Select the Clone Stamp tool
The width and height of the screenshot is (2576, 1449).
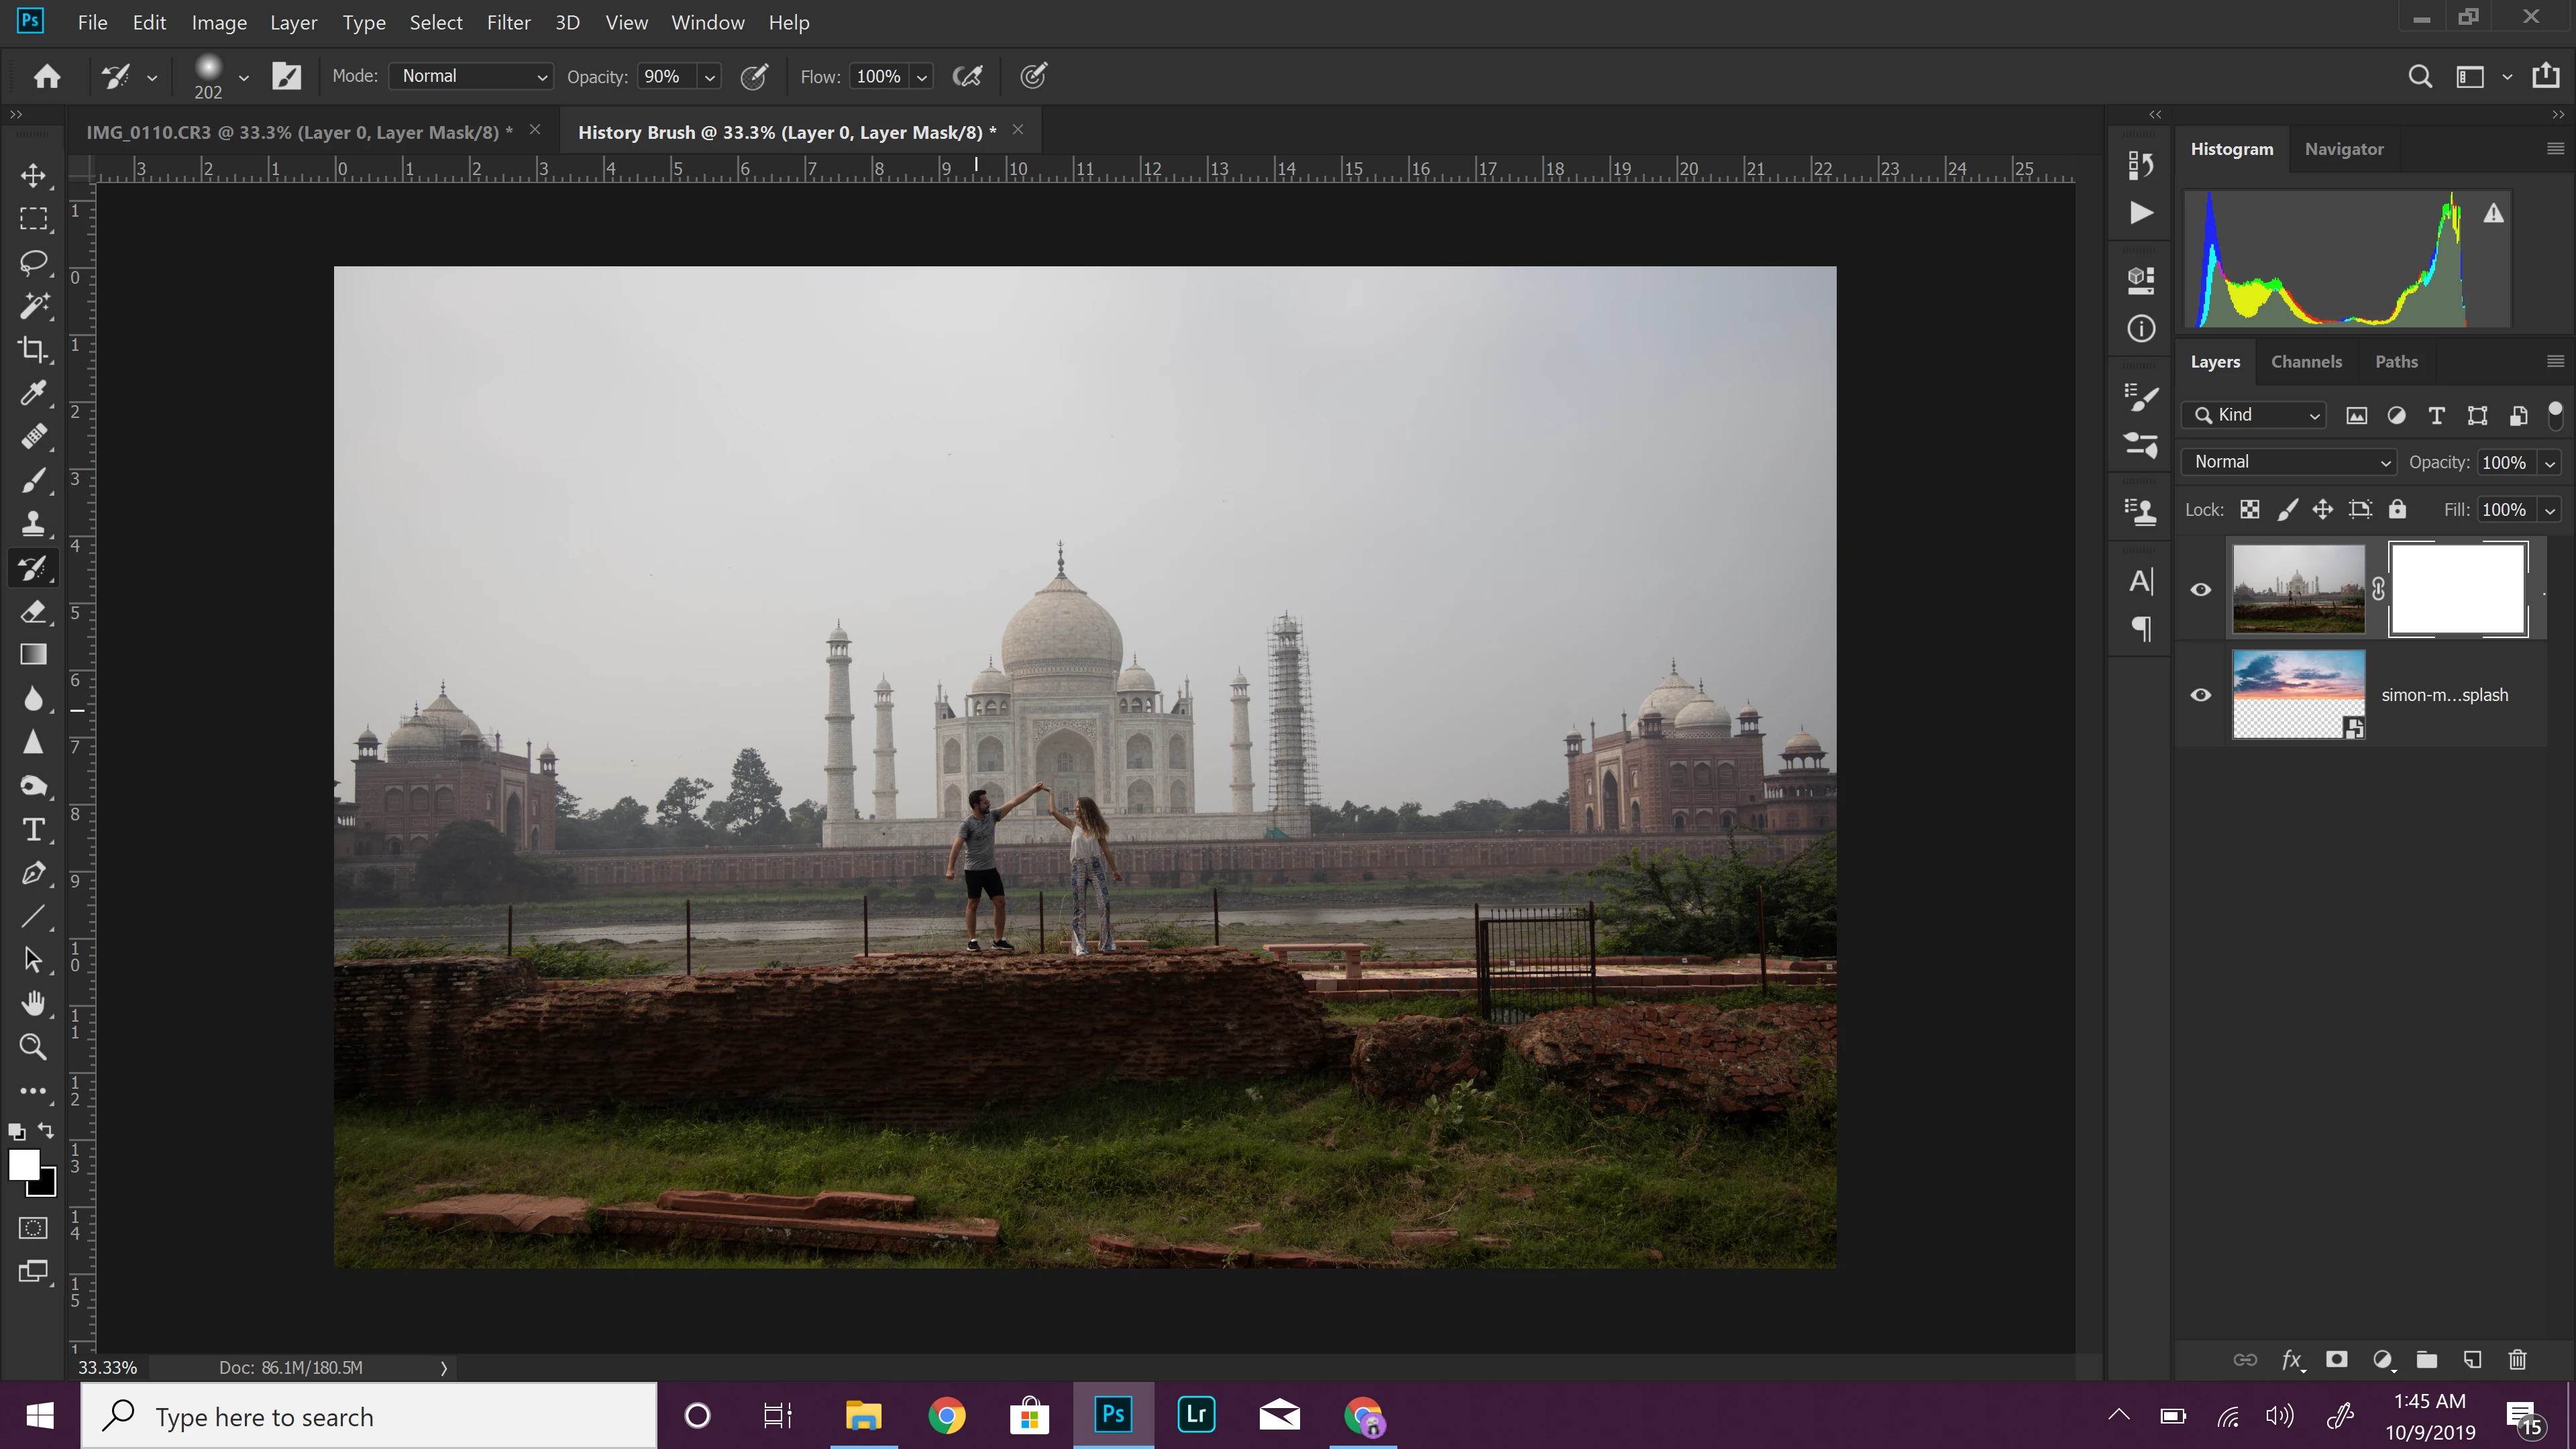pos(33,524)
